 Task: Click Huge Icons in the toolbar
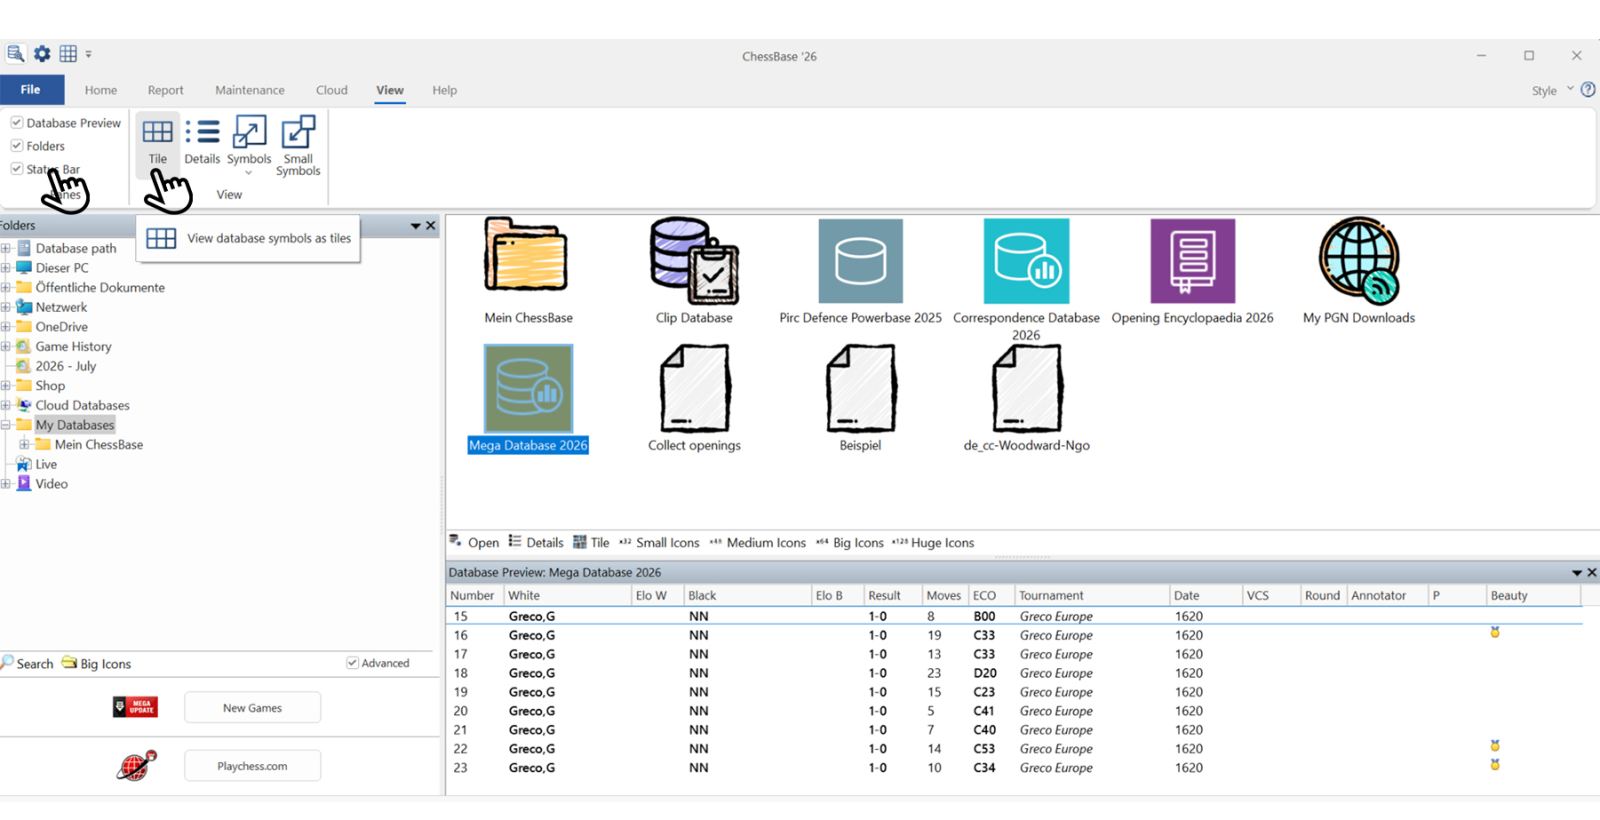pos(933,542)
